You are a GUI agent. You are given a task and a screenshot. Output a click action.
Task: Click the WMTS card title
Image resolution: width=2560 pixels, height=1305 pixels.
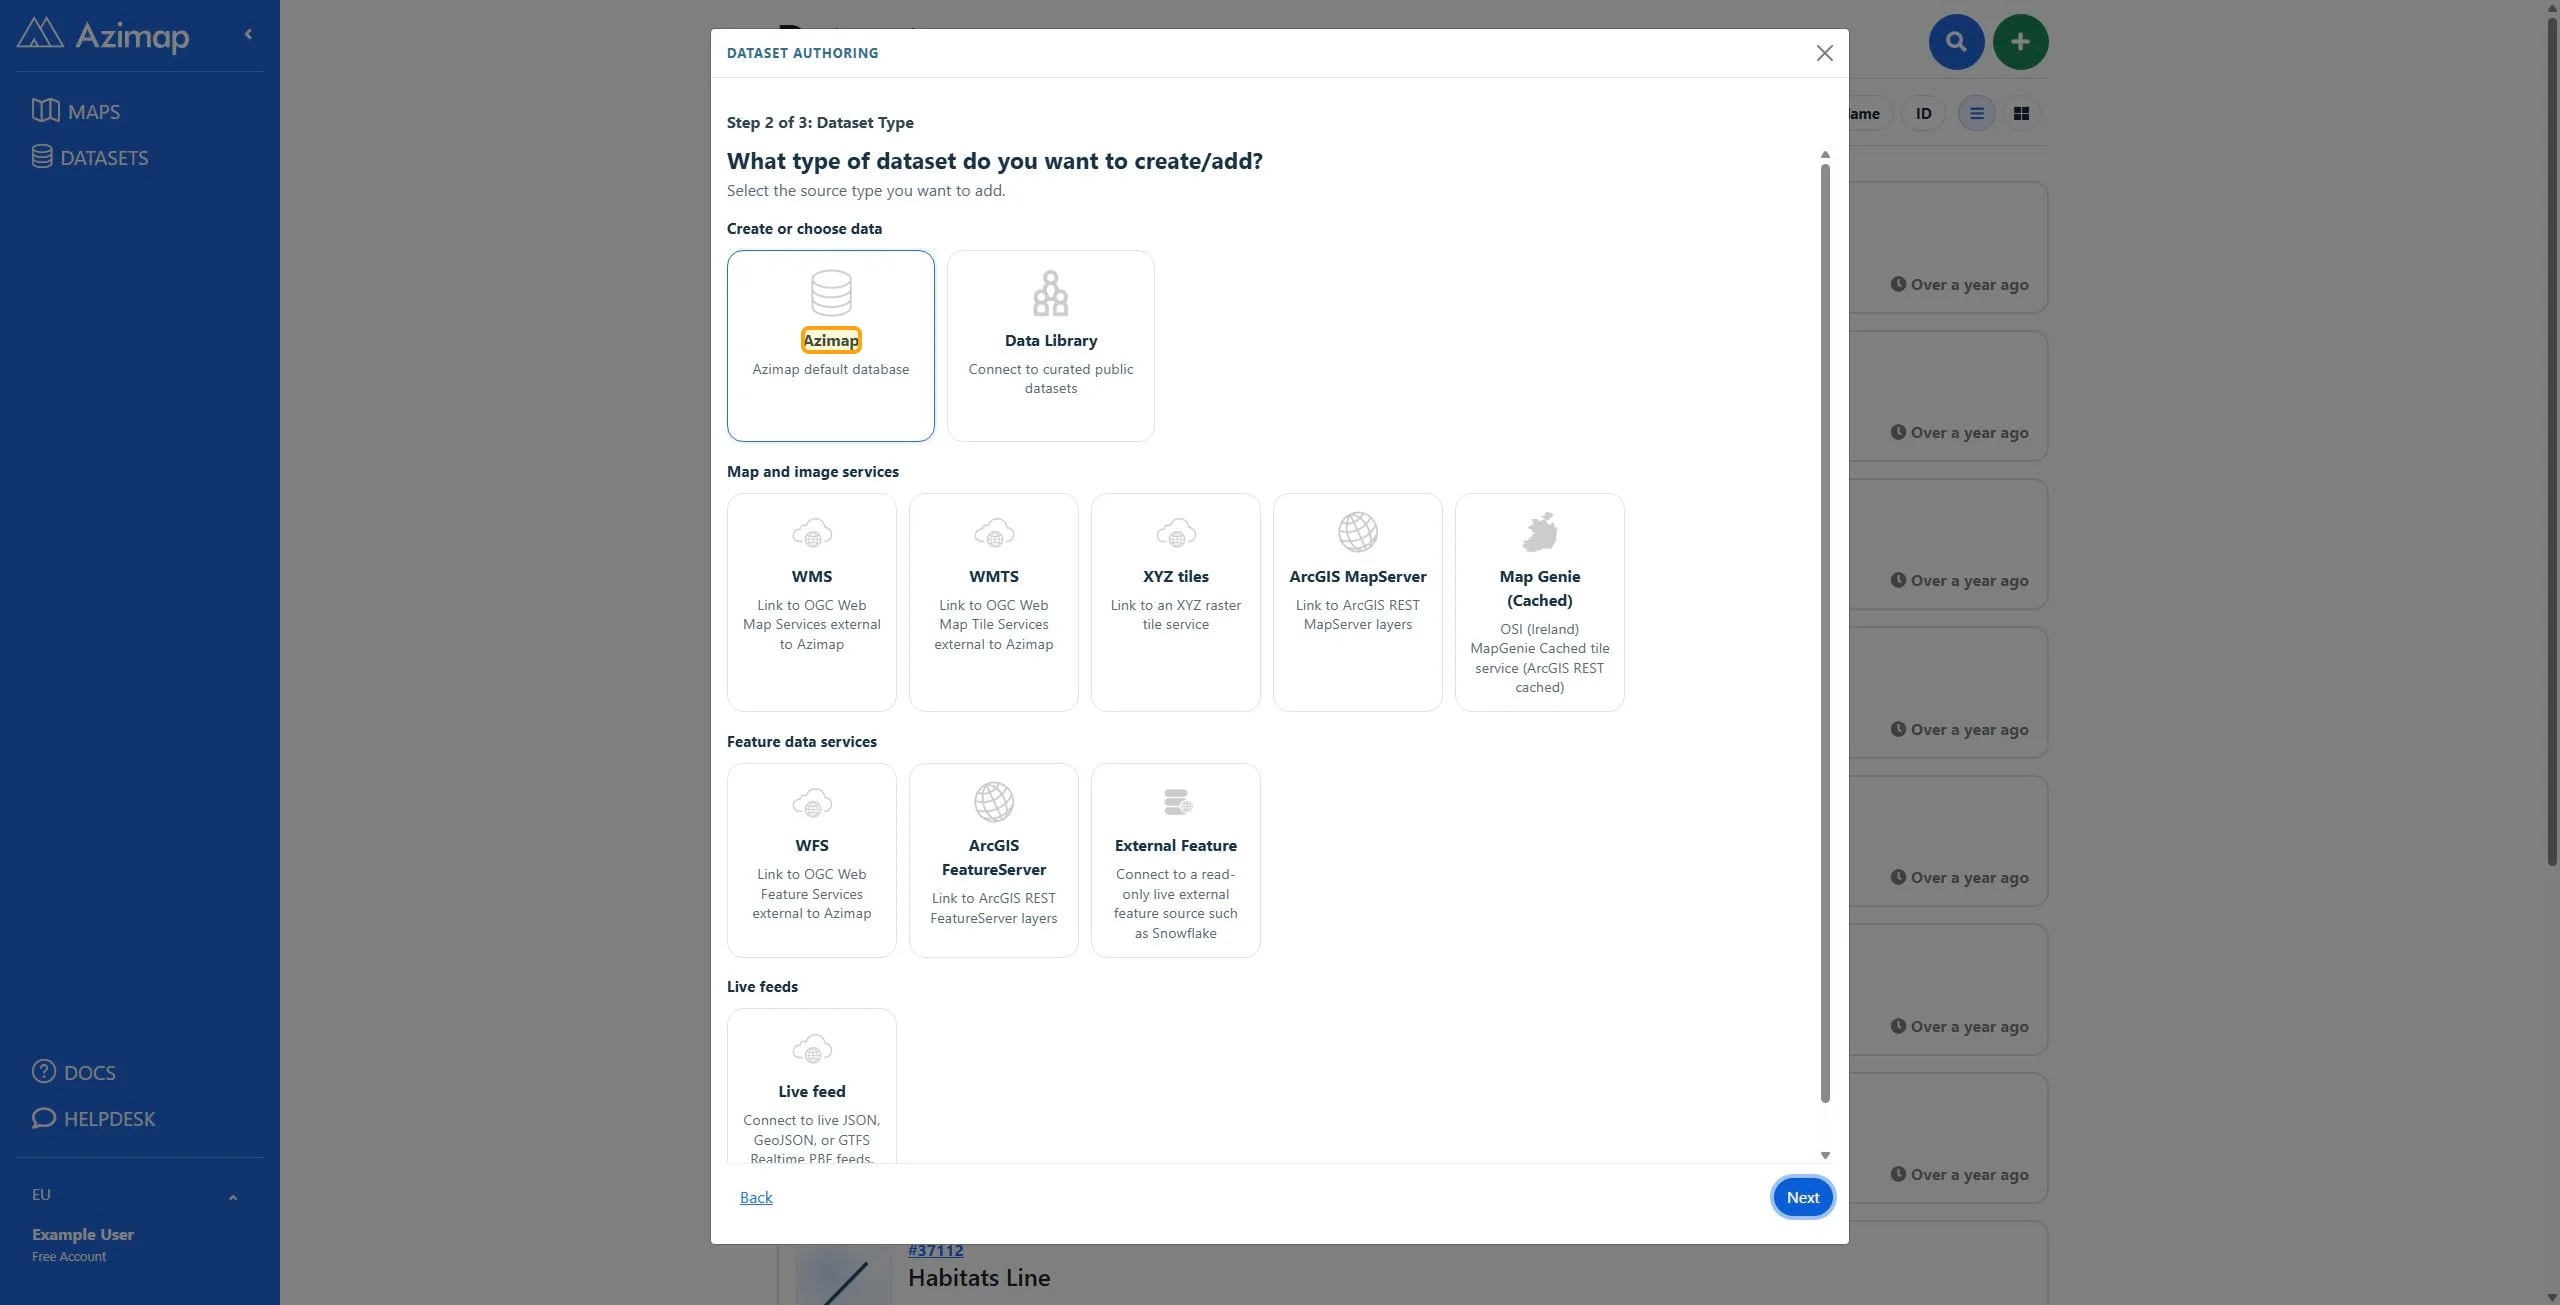click(x=994, y=577)
